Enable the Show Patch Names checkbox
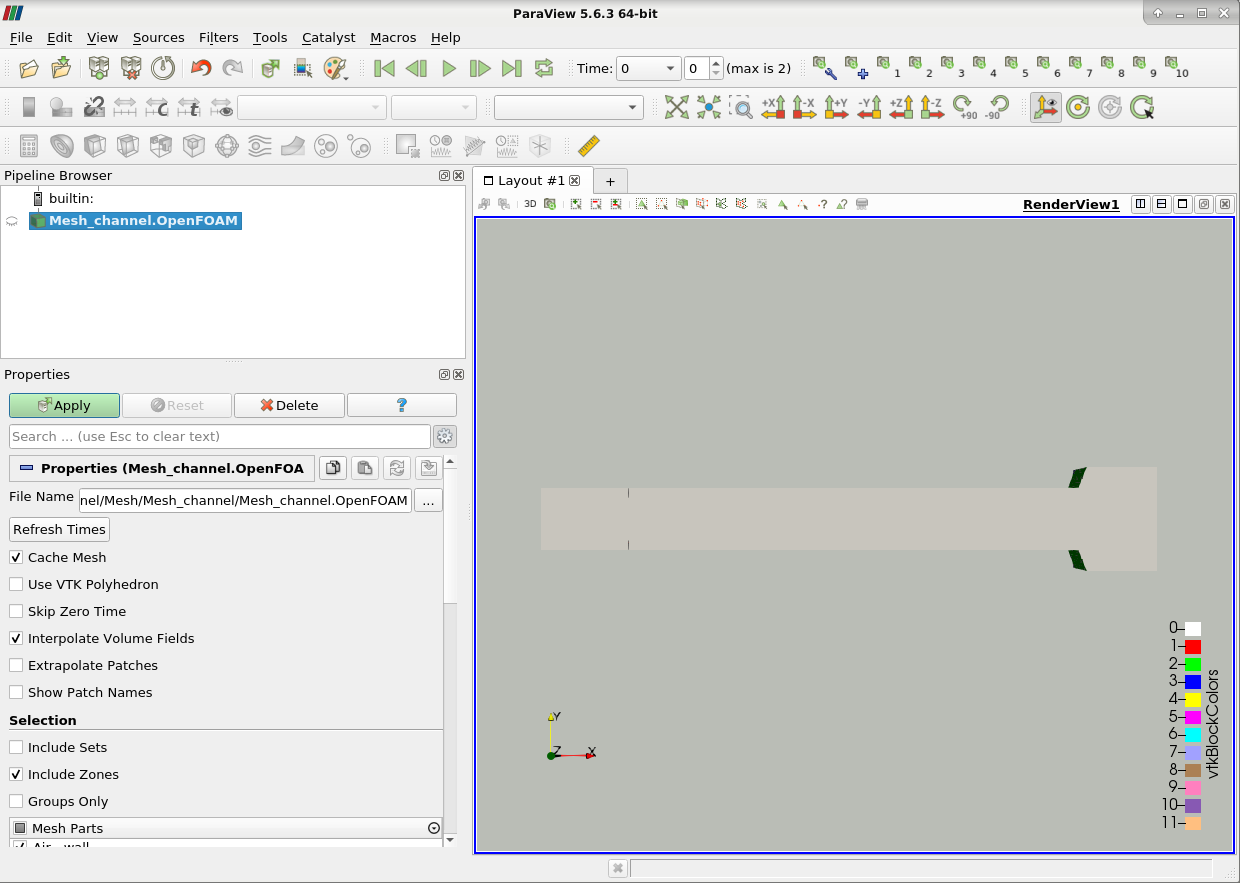 16,692
